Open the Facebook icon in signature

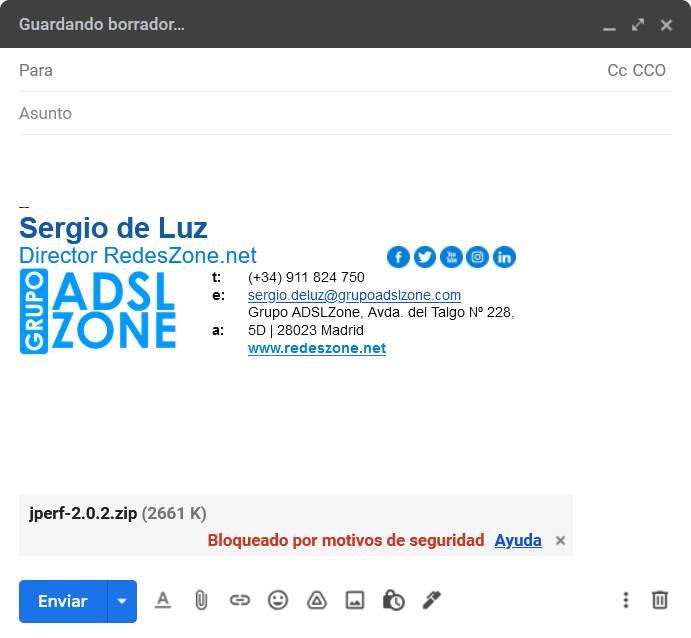pos(398,257)
